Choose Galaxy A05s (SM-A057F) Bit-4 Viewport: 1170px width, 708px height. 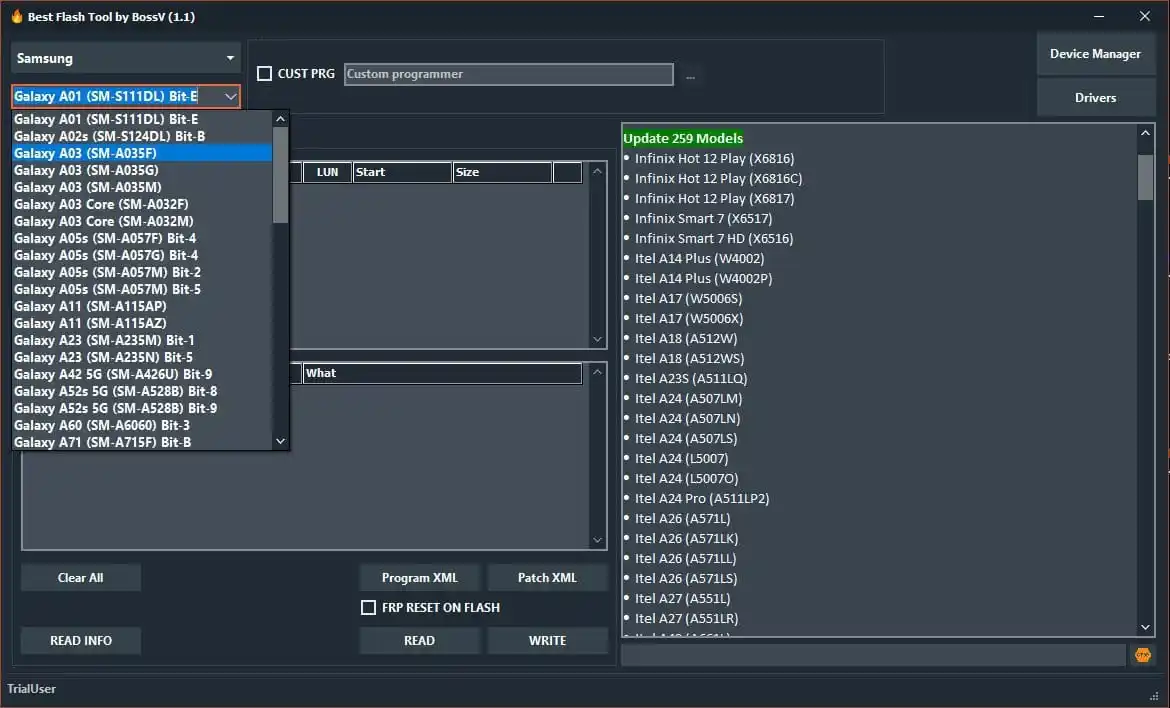pyautogui.click(x=142, y=239)
